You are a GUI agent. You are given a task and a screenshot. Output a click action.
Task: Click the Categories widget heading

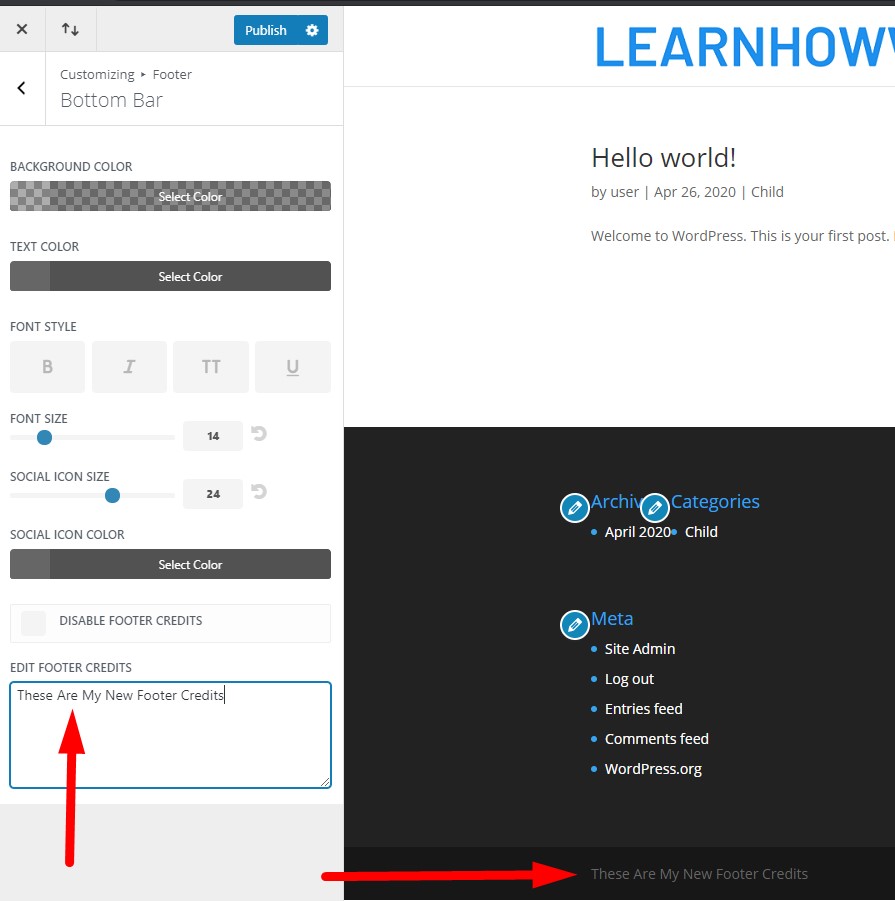pos(715,502)
